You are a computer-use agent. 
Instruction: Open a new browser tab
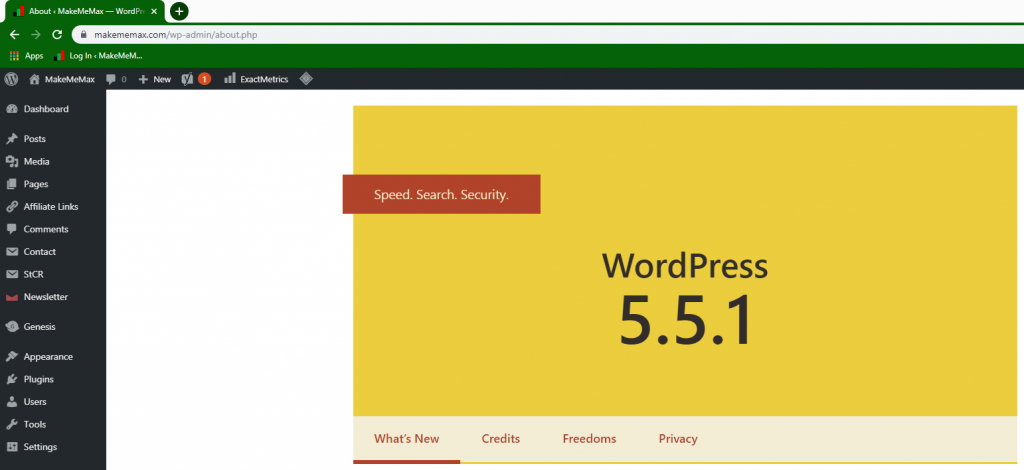coord(179,11)
